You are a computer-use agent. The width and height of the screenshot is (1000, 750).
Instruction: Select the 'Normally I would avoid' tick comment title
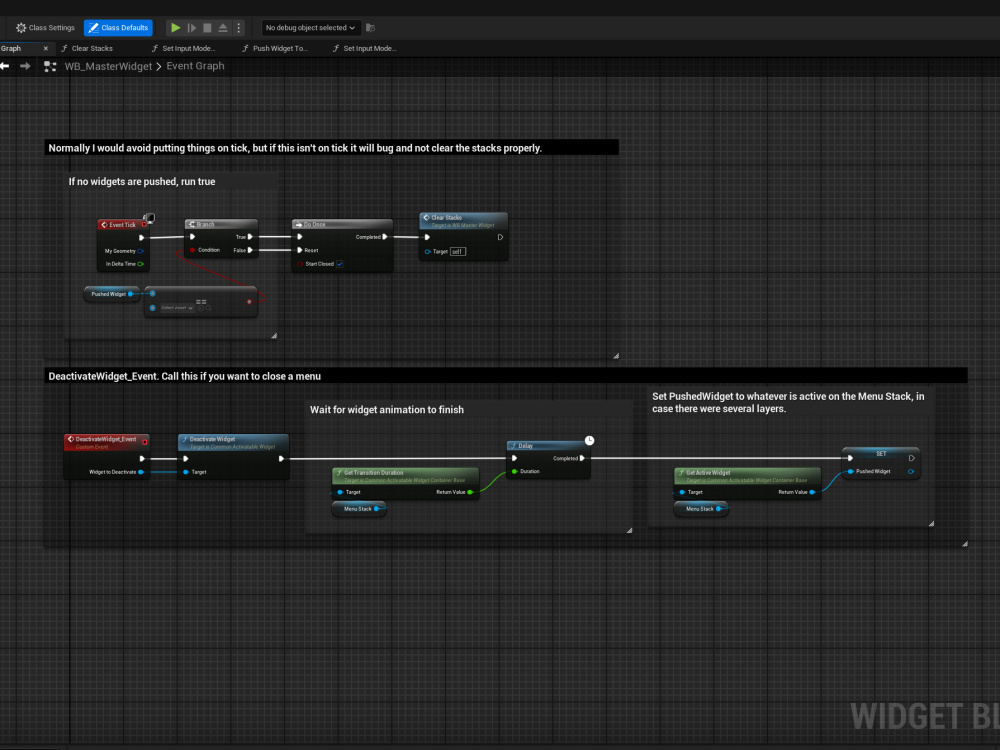(295, 148)
